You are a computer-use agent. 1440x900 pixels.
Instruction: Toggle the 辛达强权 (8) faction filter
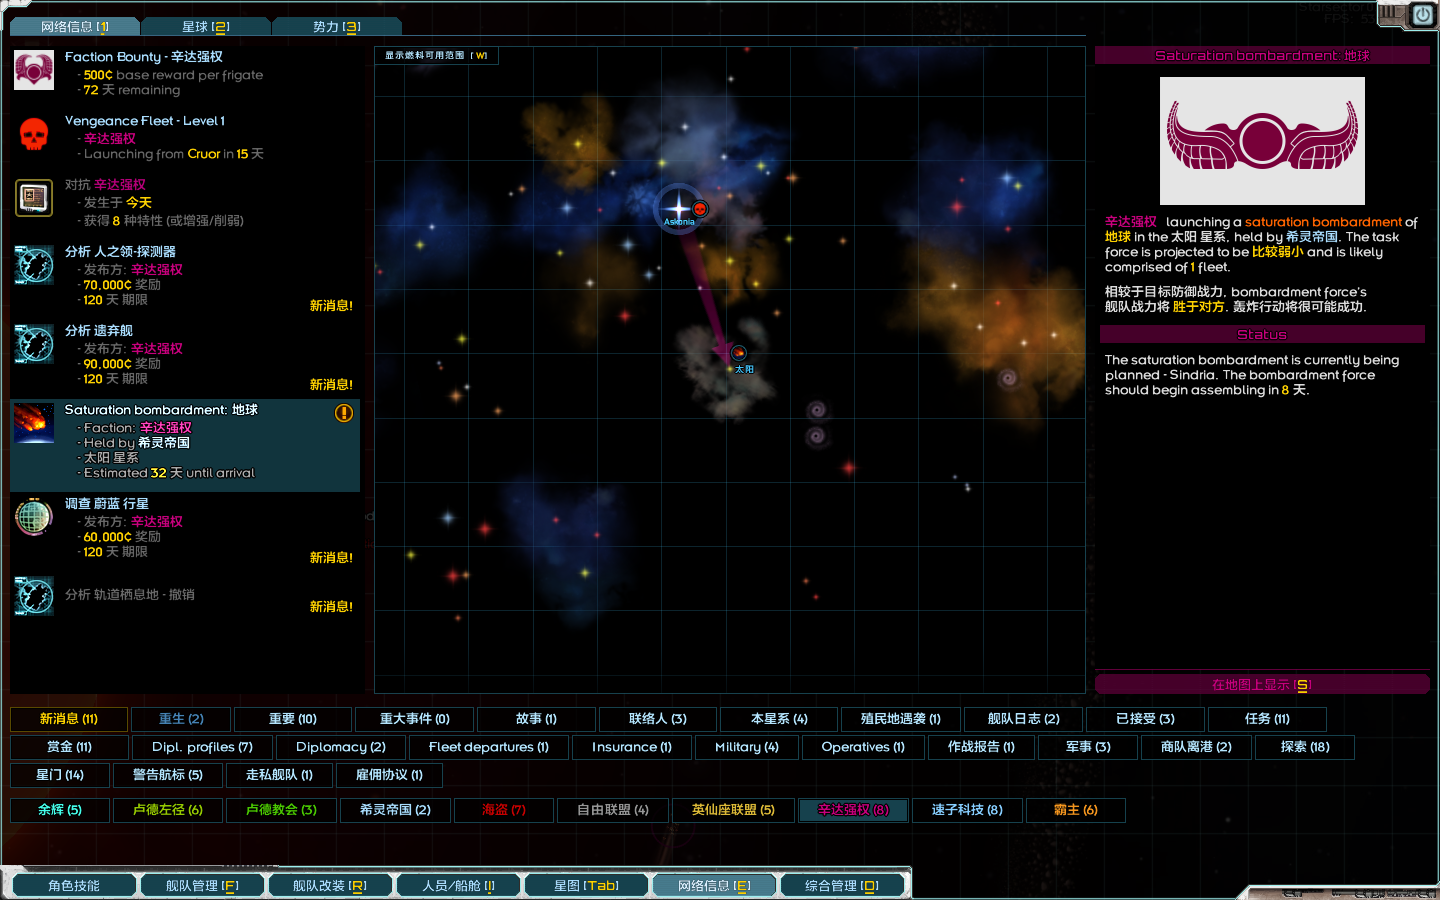point(853,810)
